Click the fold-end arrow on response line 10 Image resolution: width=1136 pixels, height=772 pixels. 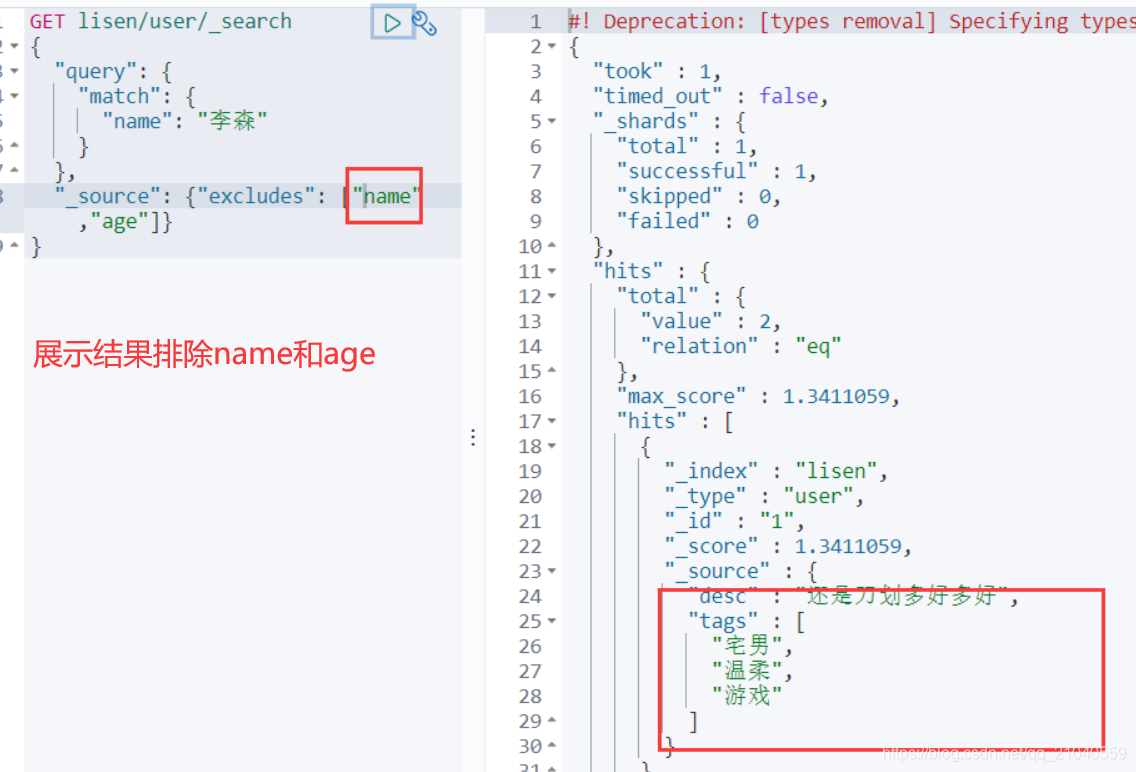coord(552,246)
